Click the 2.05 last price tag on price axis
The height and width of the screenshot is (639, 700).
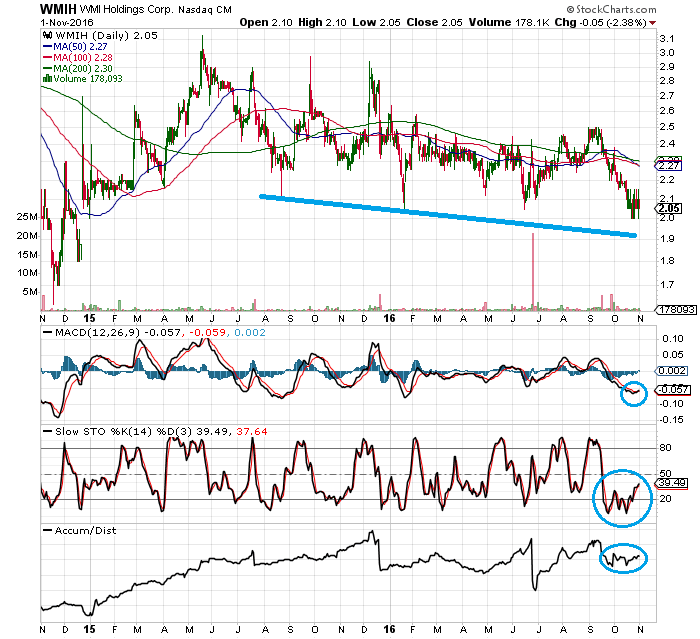click(x=669, y=209)
